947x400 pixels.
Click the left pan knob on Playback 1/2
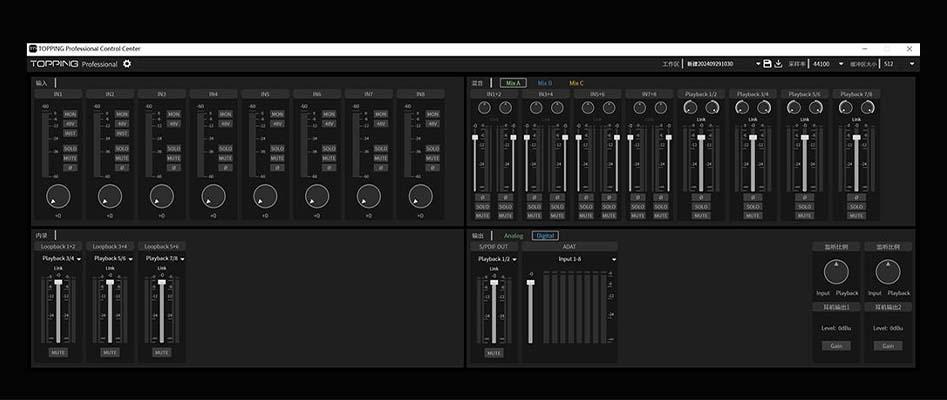click(x=690, y=107)
